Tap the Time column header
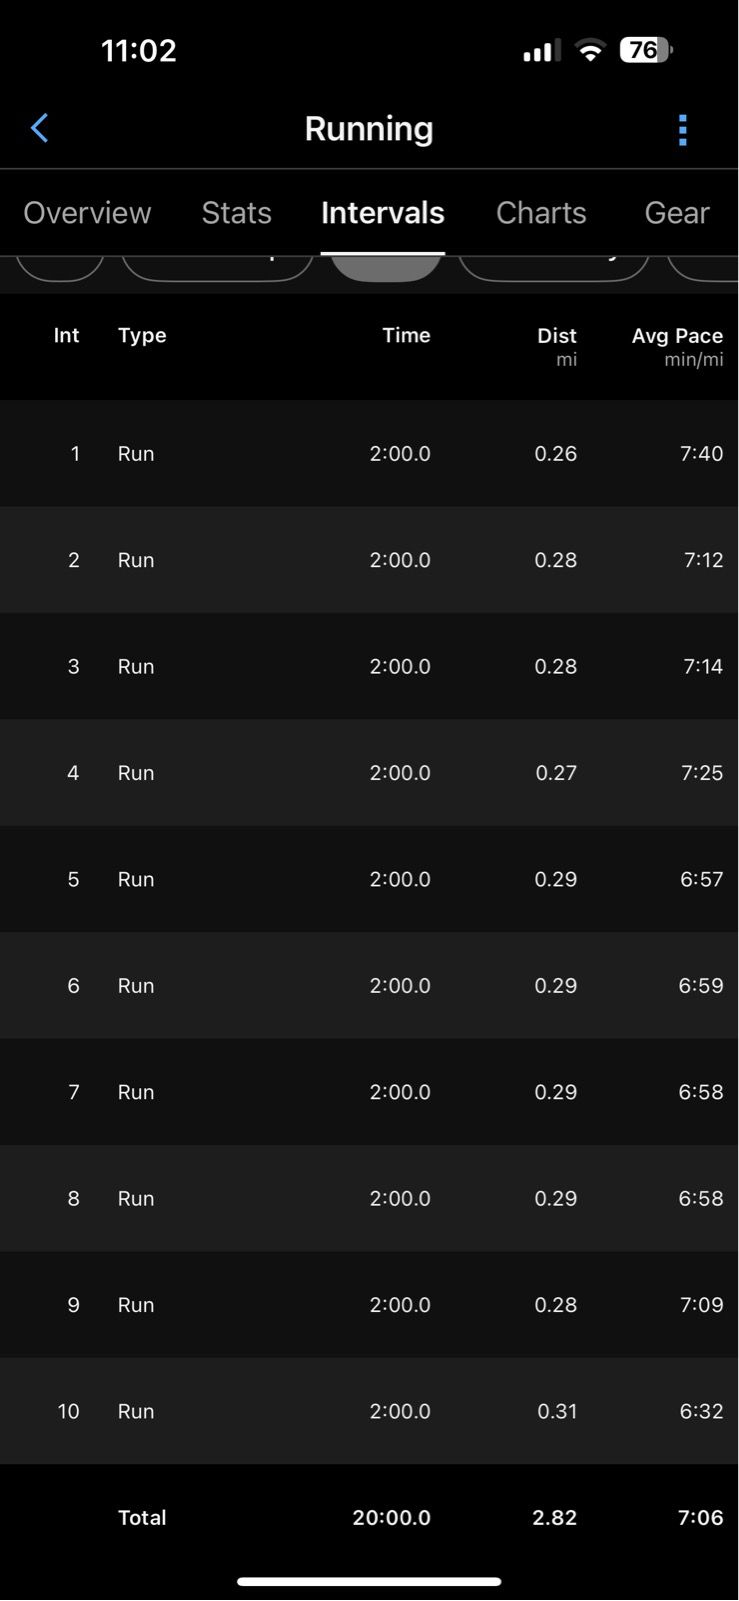Screen dimensions: 739x1601 pyautogui.click(x=406, y=336)
